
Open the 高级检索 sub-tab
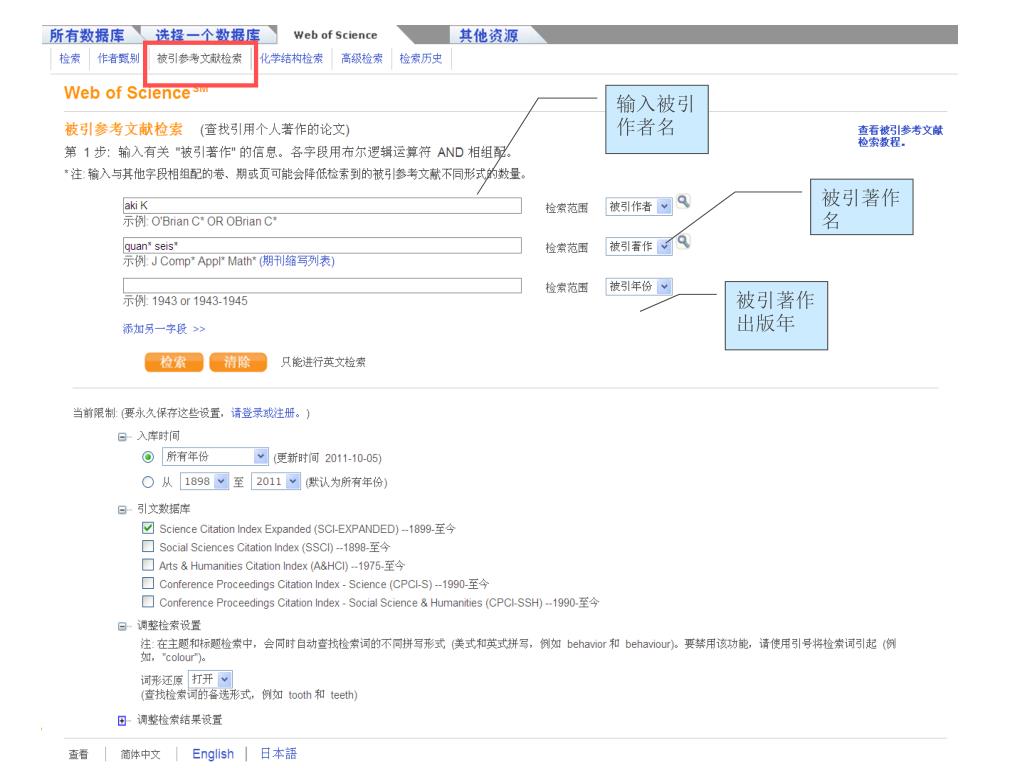pyautogui.click(x=362, y=59)
